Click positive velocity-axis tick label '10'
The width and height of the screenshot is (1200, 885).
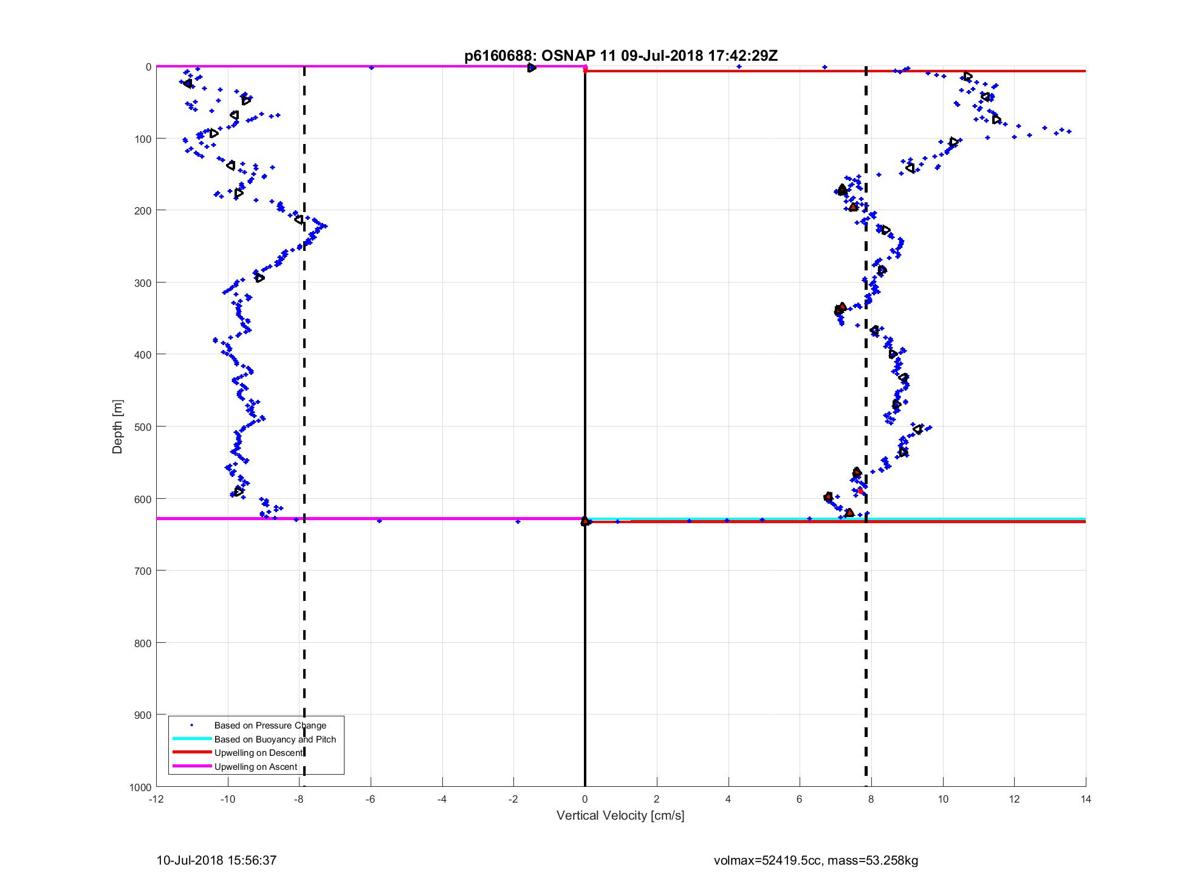943,800
